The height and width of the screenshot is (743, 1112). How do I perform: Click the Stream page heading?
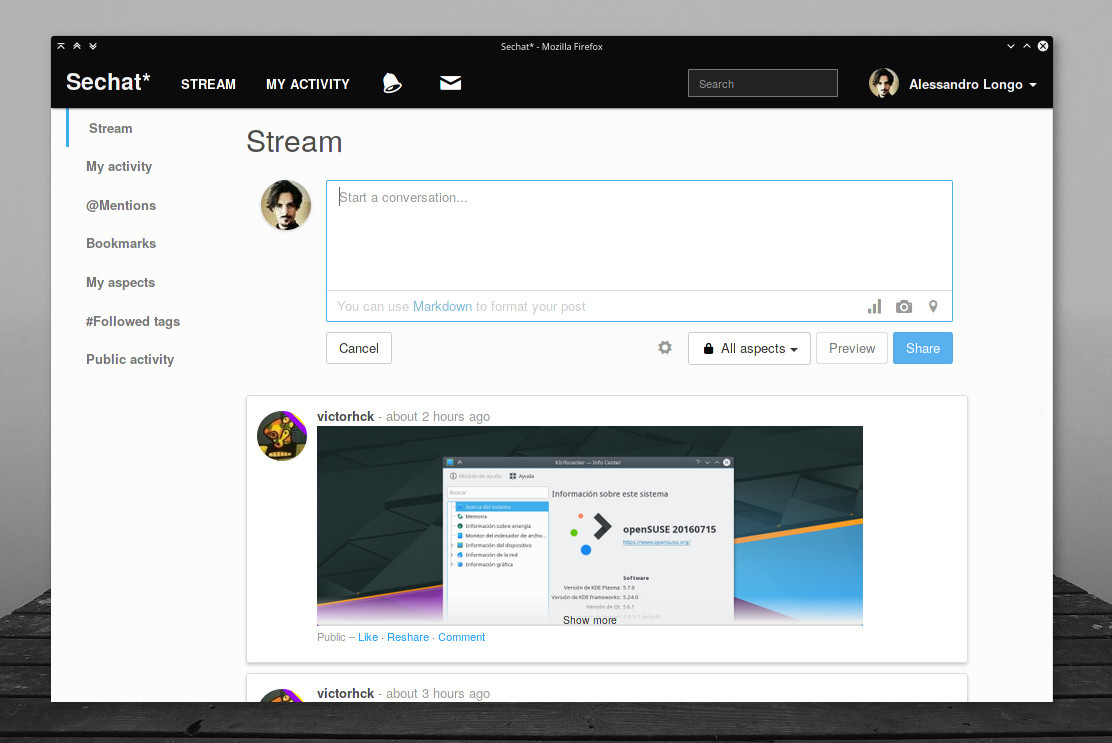coord(294,142)
